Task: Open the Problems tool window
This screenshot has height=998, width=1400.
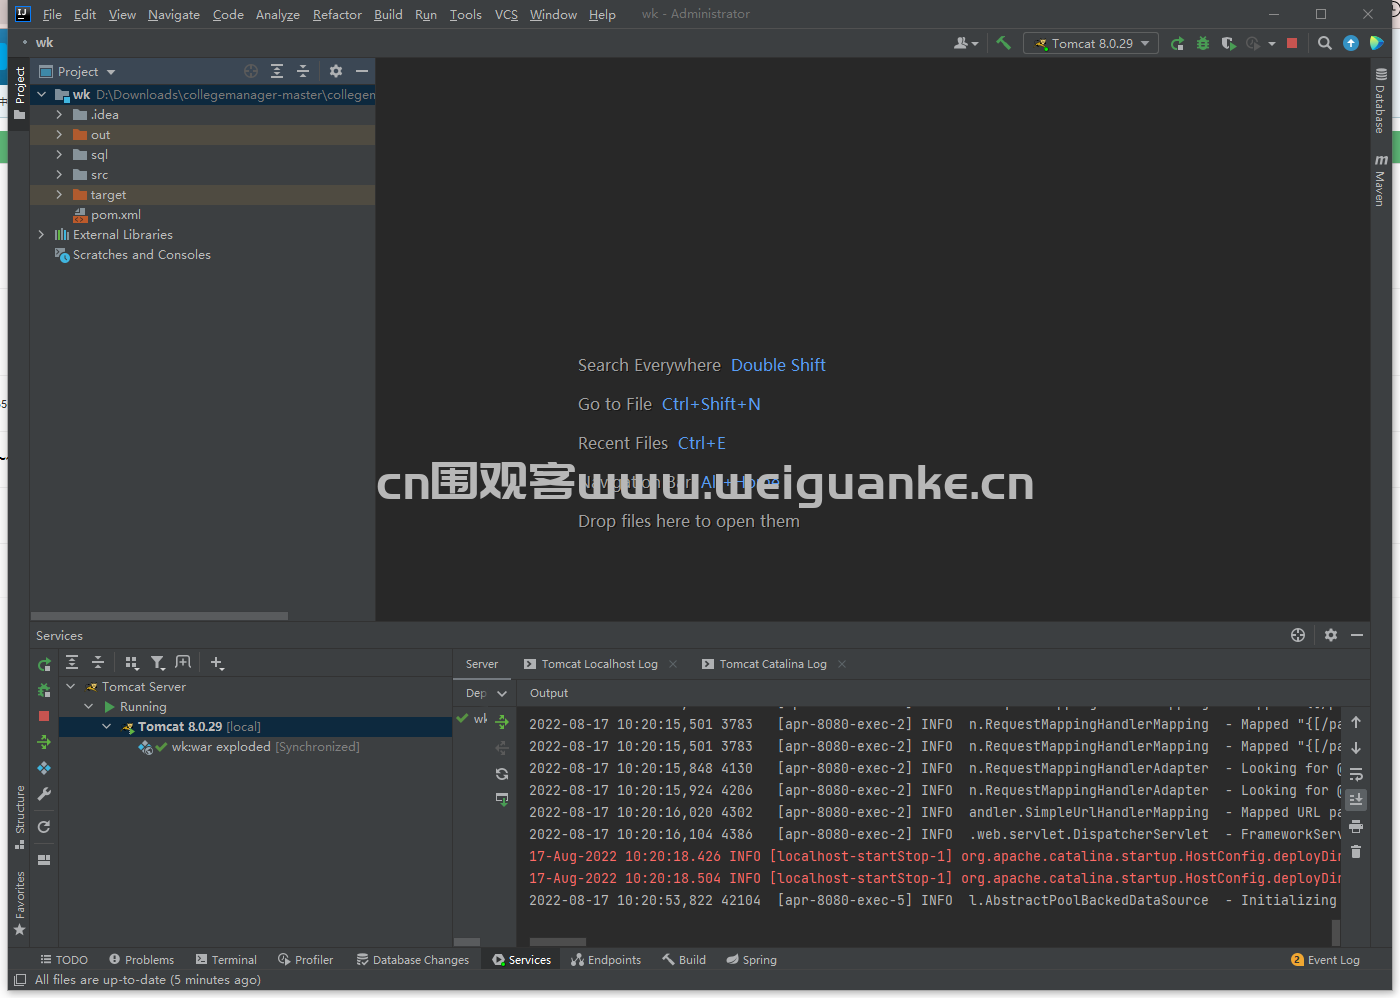Action: (141, 960)
